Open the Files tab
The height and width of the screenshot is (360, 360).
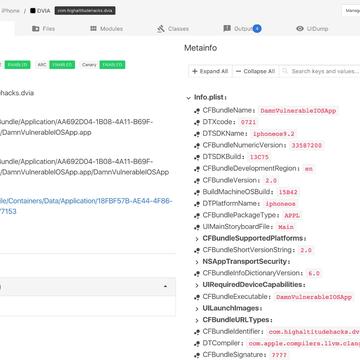click(43, 29)
